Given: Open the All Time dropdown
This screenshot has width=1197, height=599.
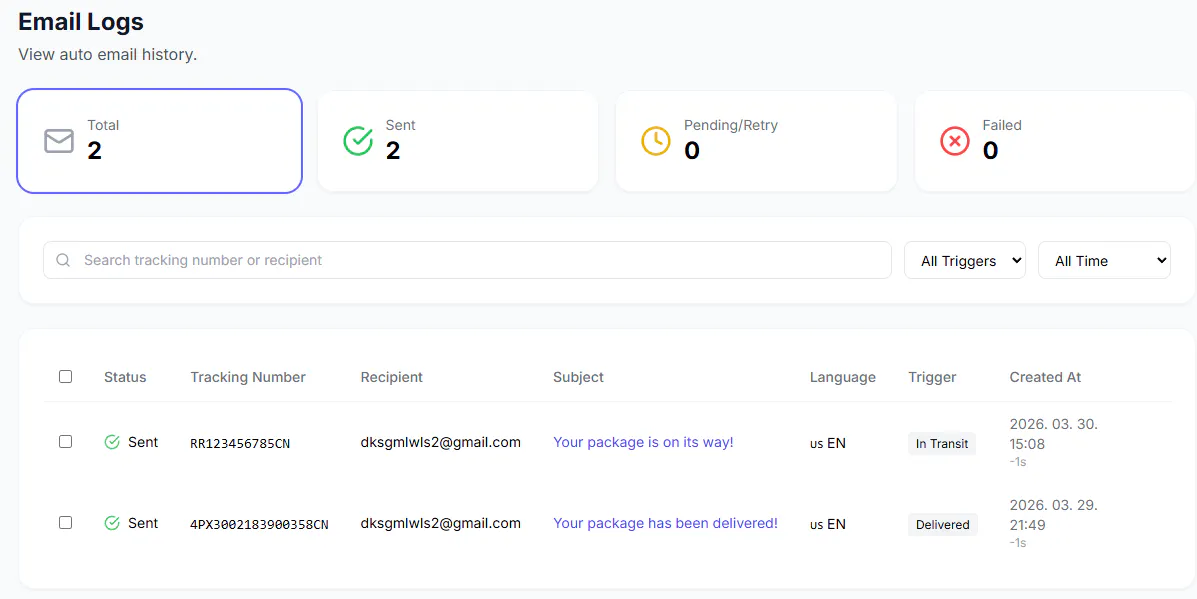Looking at the screenshot, I should (1104, 260).
